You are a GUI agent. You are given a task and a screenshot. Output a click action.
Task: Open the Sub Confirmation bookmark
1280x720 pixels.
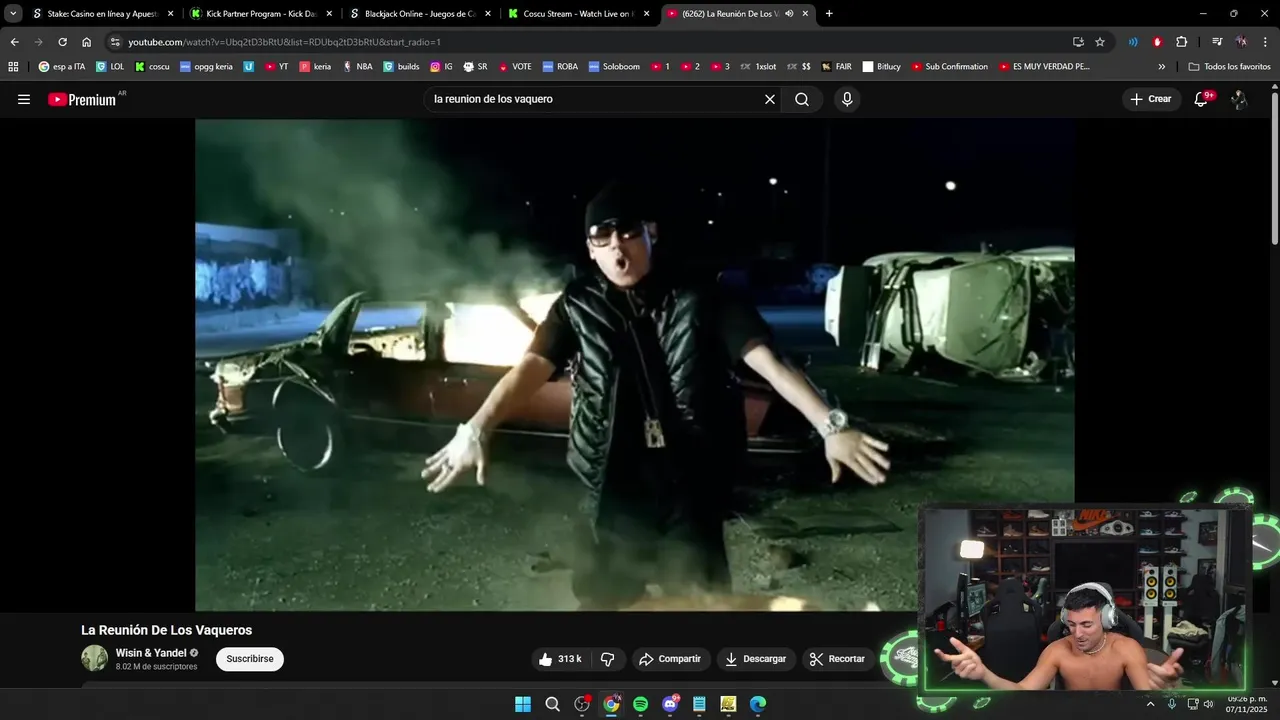pyautogui.click(x=949, y=67)
